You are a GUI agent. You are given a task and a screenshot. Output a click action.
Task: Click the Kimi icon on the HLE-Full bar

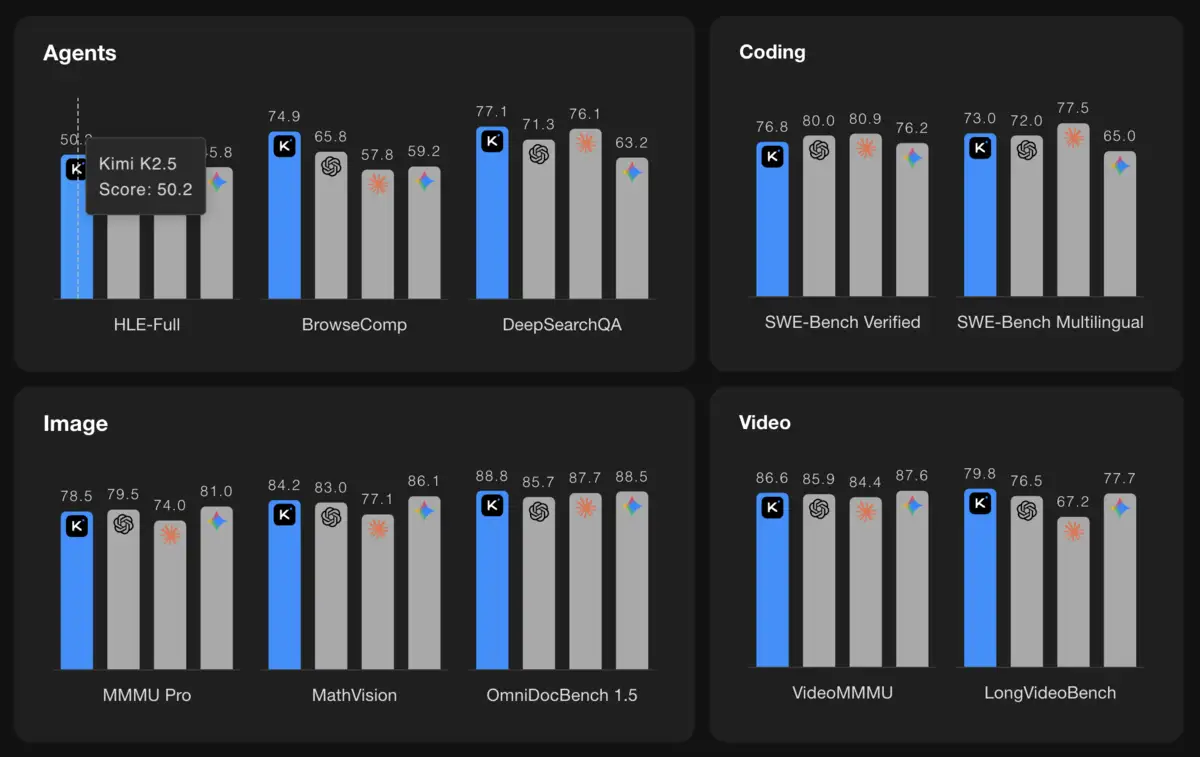click(x=76, y=169)
